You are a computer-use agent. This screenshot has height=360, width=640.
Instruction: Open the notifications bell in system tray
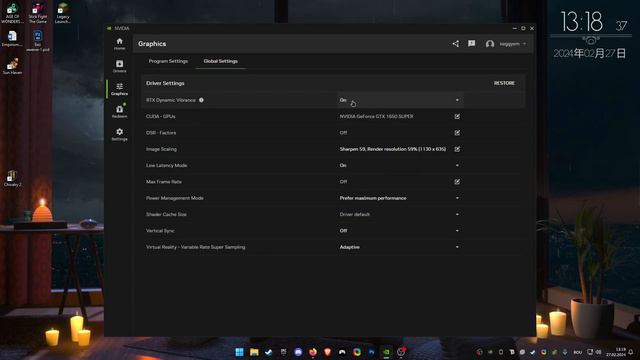click(631, 352)
